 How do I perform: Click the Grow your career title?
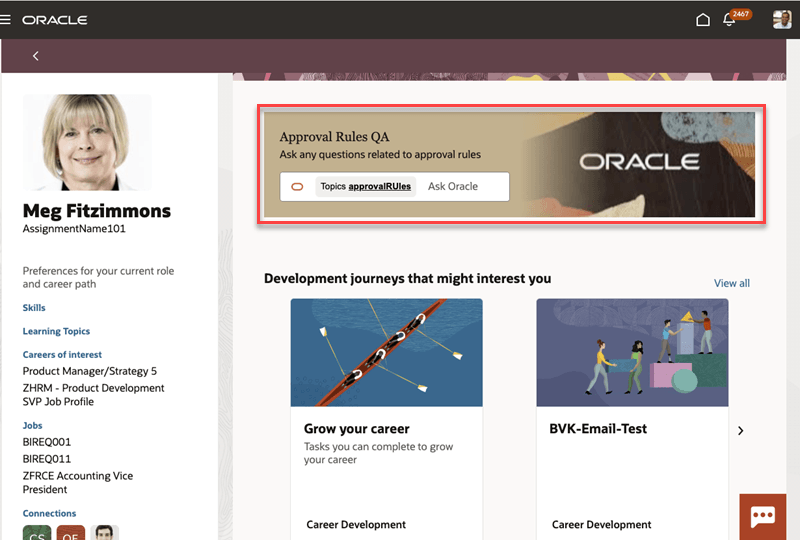coord(357,429)
